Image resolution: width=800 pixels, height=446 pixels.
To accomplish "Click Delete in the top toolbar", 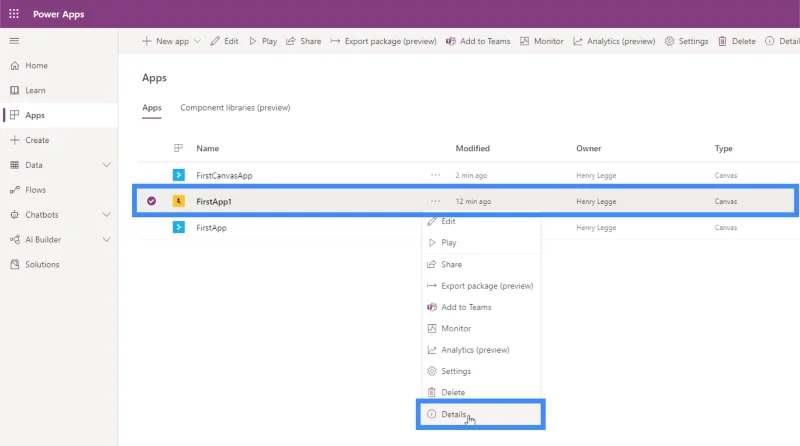I will tap(737, 41).
